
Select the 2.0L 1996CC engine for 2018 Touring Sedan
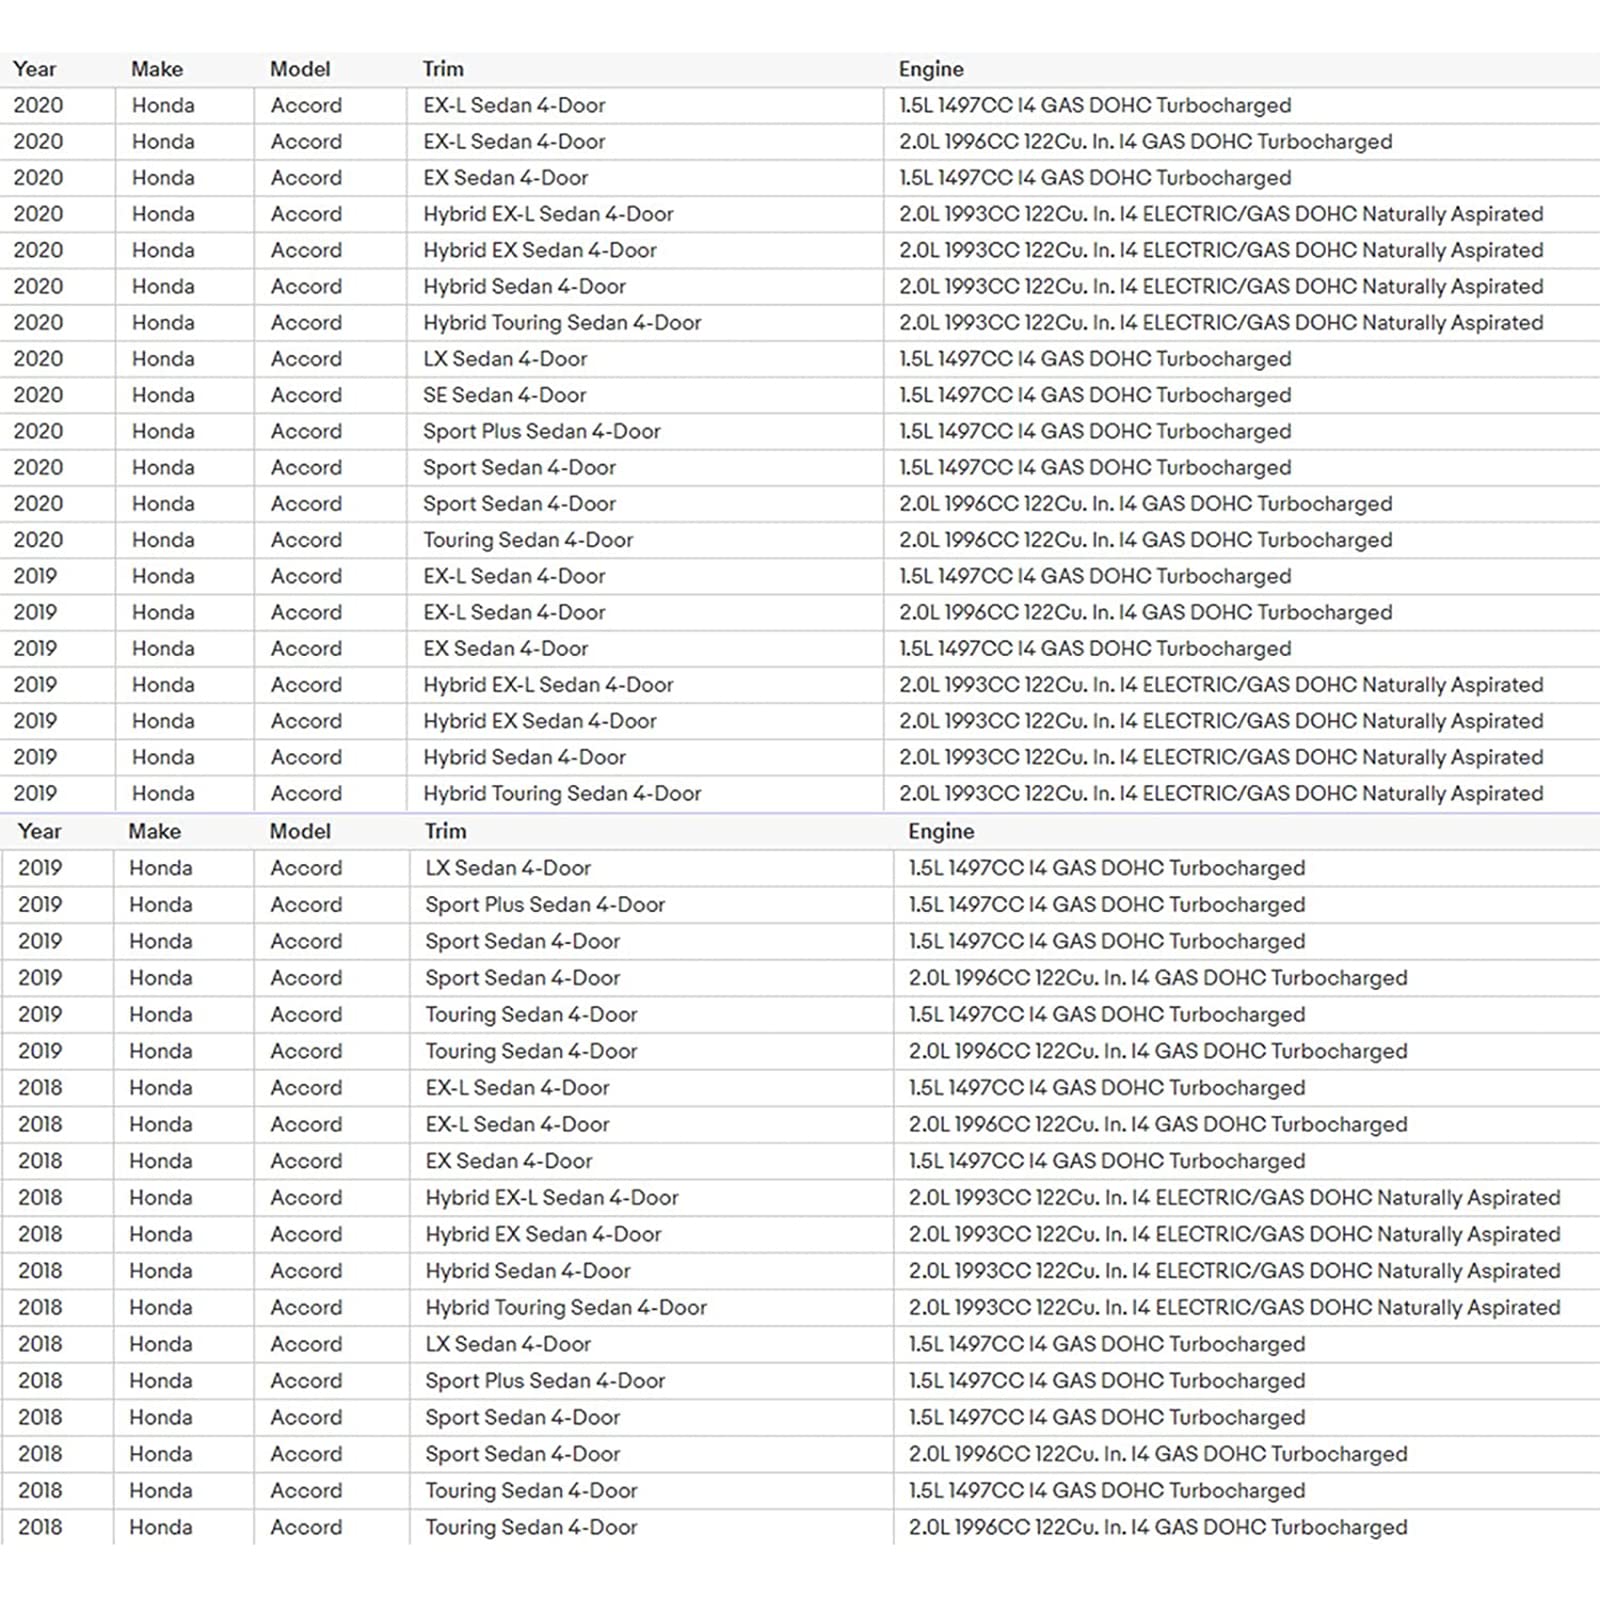[1247, 1527]
